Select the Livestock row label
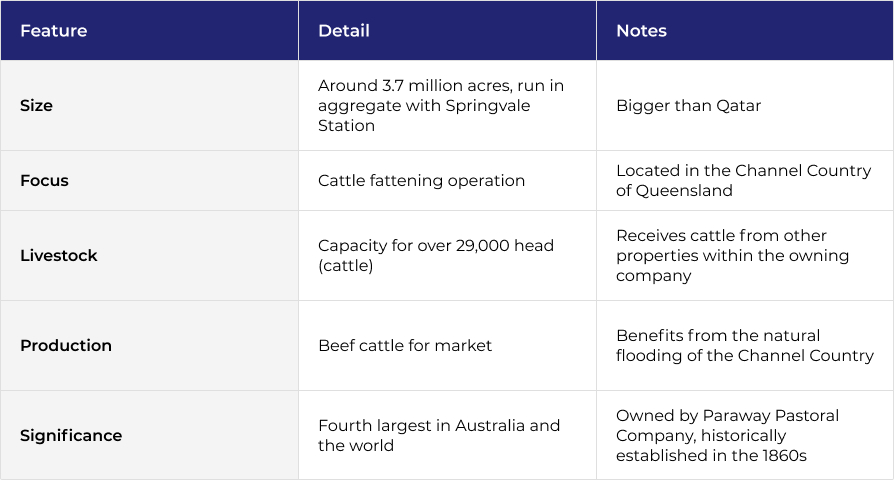This screenshot has height=480, width=894. tap(59, 255)
